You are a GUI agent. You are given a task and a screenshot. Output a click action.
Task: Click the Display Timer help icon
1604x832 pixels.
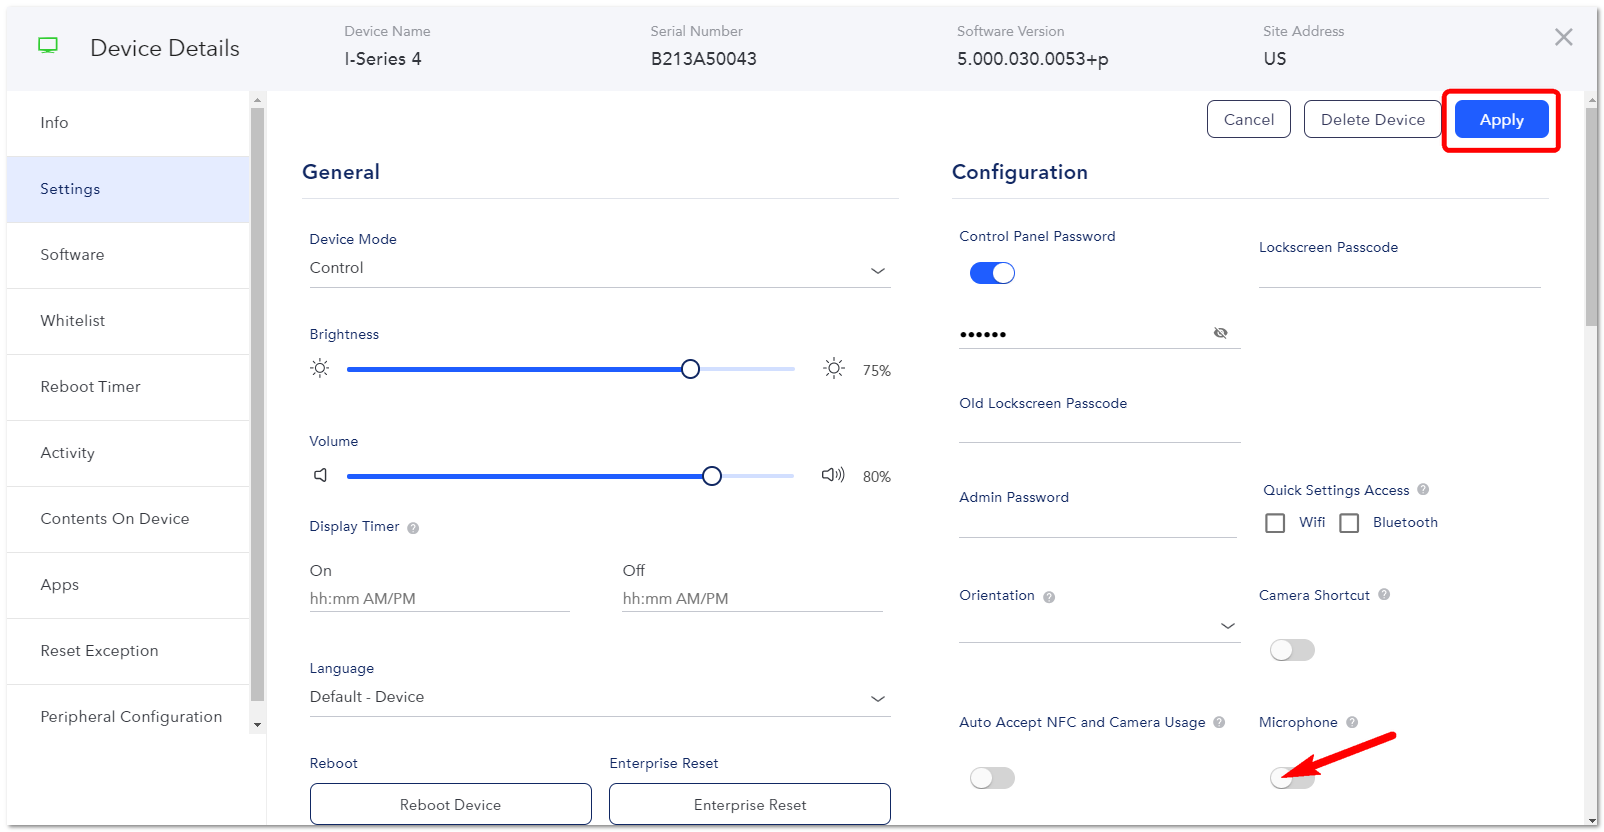pyautogui.click(x=413, y=528)
